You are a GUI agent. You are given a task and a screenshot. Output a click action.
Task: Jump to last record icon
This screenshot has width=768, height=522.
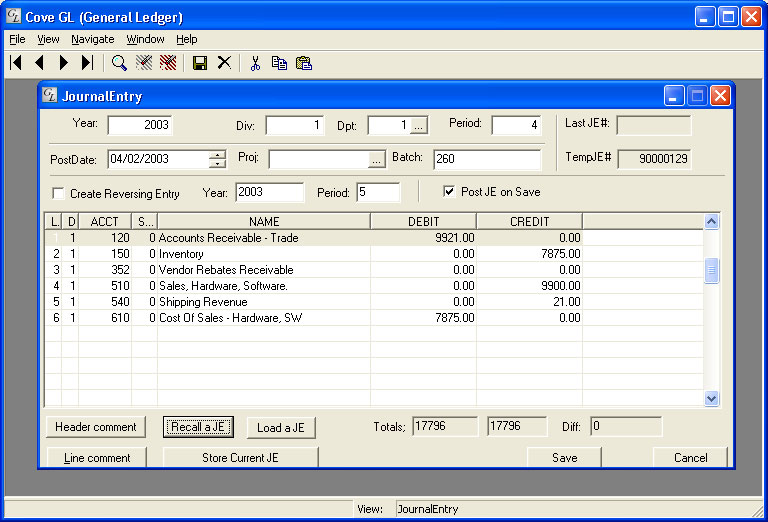click(x=87, y=63)
